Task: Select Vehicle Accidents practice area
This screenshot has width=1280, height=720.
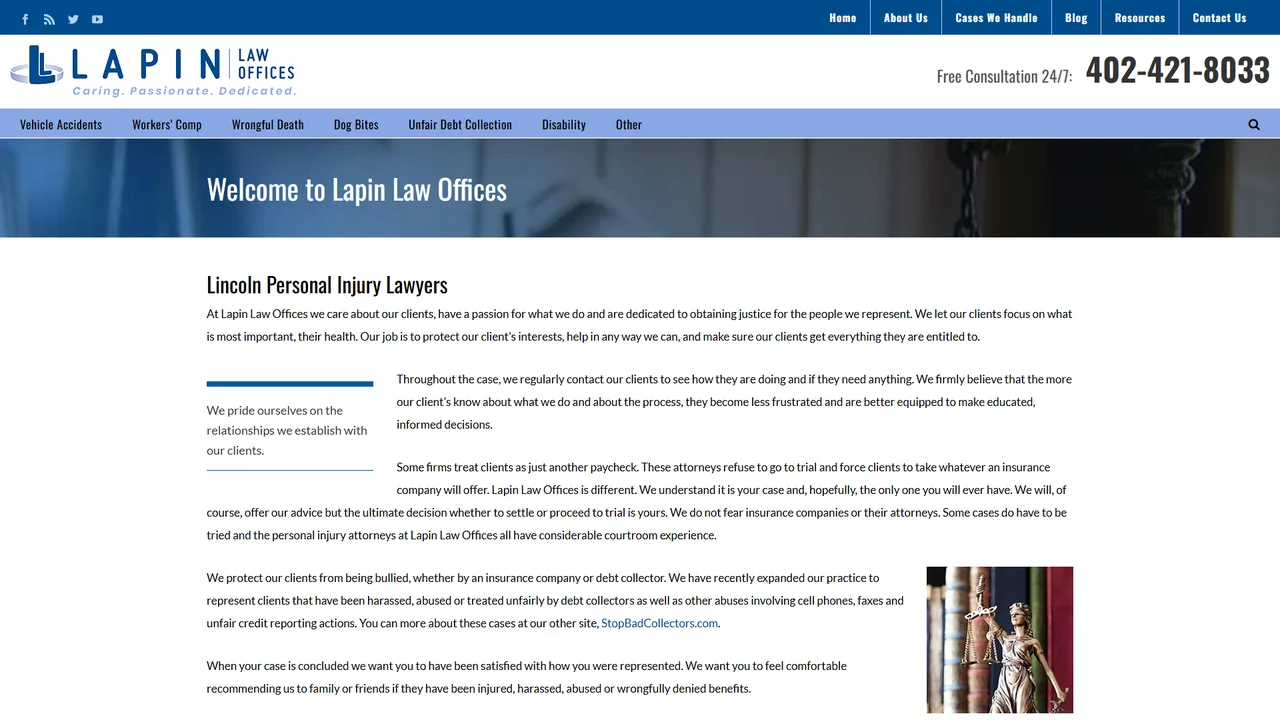Action: 61,124
